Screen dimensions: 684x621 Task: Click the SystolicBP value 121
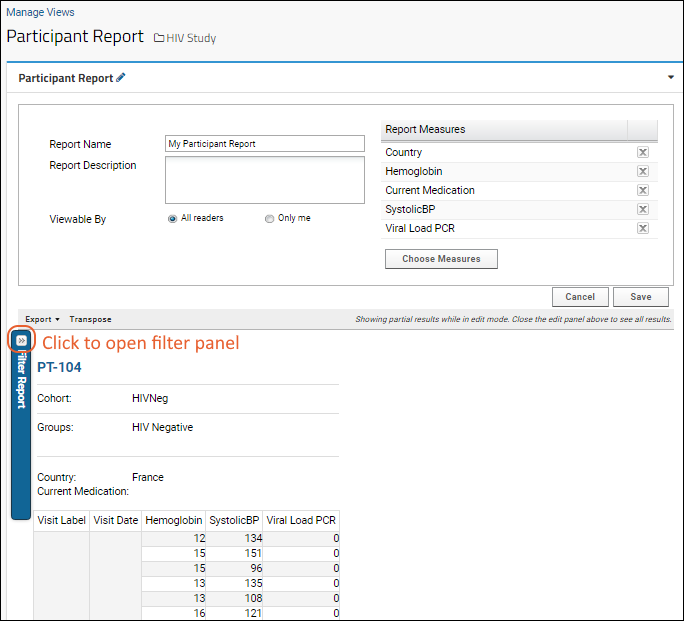point(253,613)
